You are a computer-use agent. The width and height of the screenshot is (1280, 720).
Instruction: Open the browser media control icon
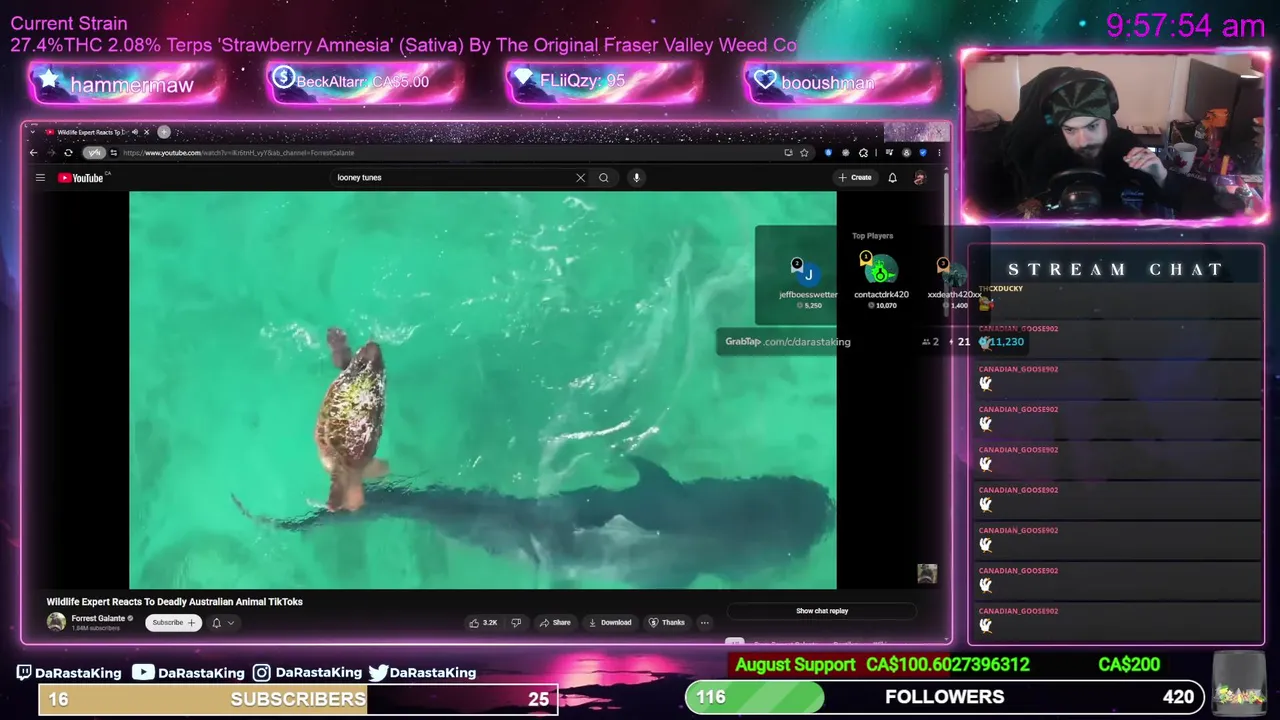(891, 153)
